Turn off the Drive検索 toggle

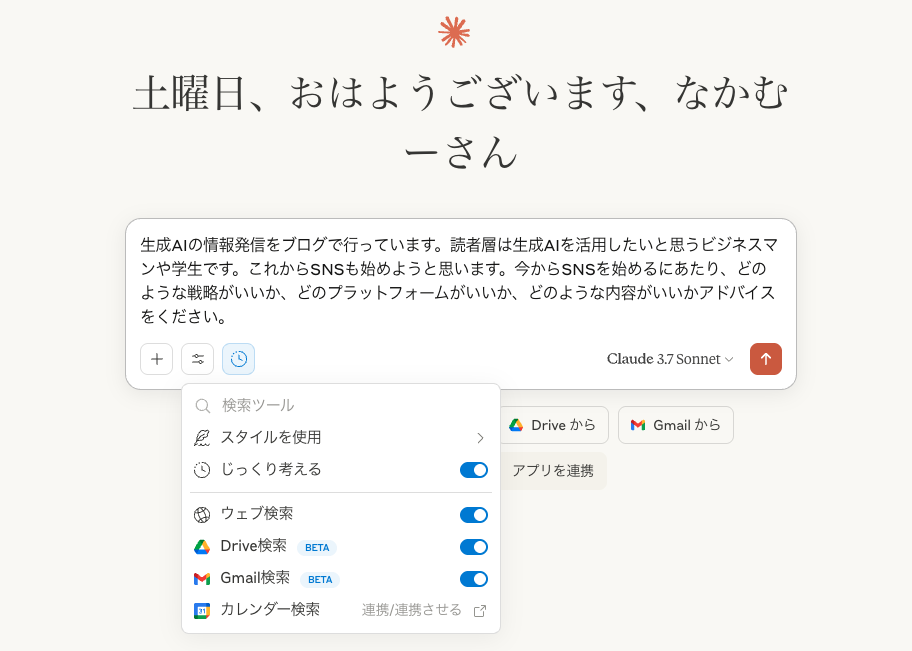[x=474, y=547]
